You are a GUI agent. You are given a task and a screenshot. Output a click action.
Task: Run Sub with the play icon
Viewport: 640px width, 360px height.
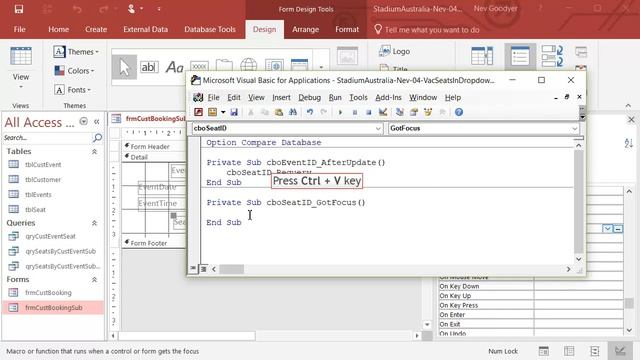point(340,112)
